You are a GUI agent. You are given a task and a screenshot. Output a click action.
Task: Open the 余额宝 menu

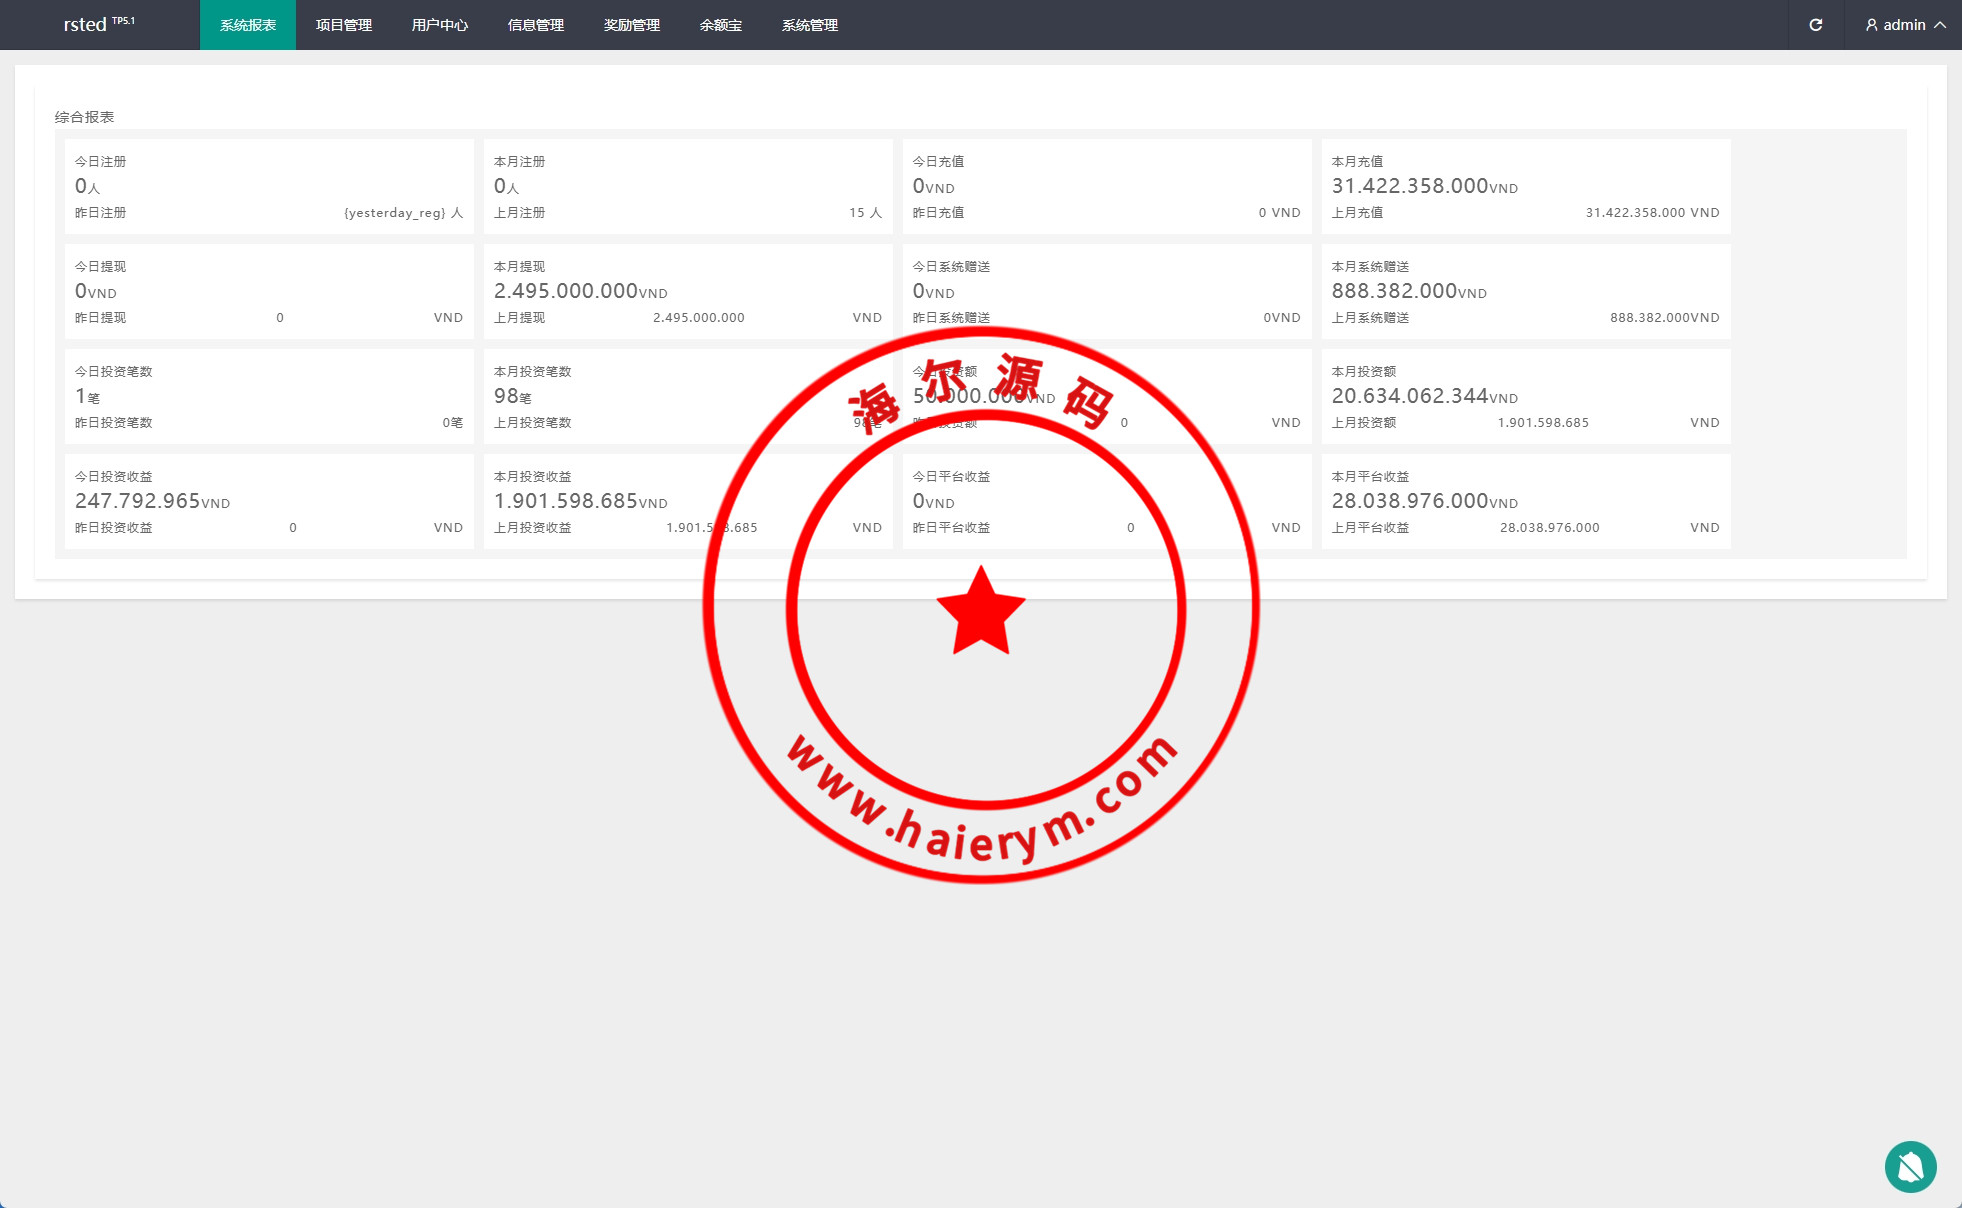721,25
